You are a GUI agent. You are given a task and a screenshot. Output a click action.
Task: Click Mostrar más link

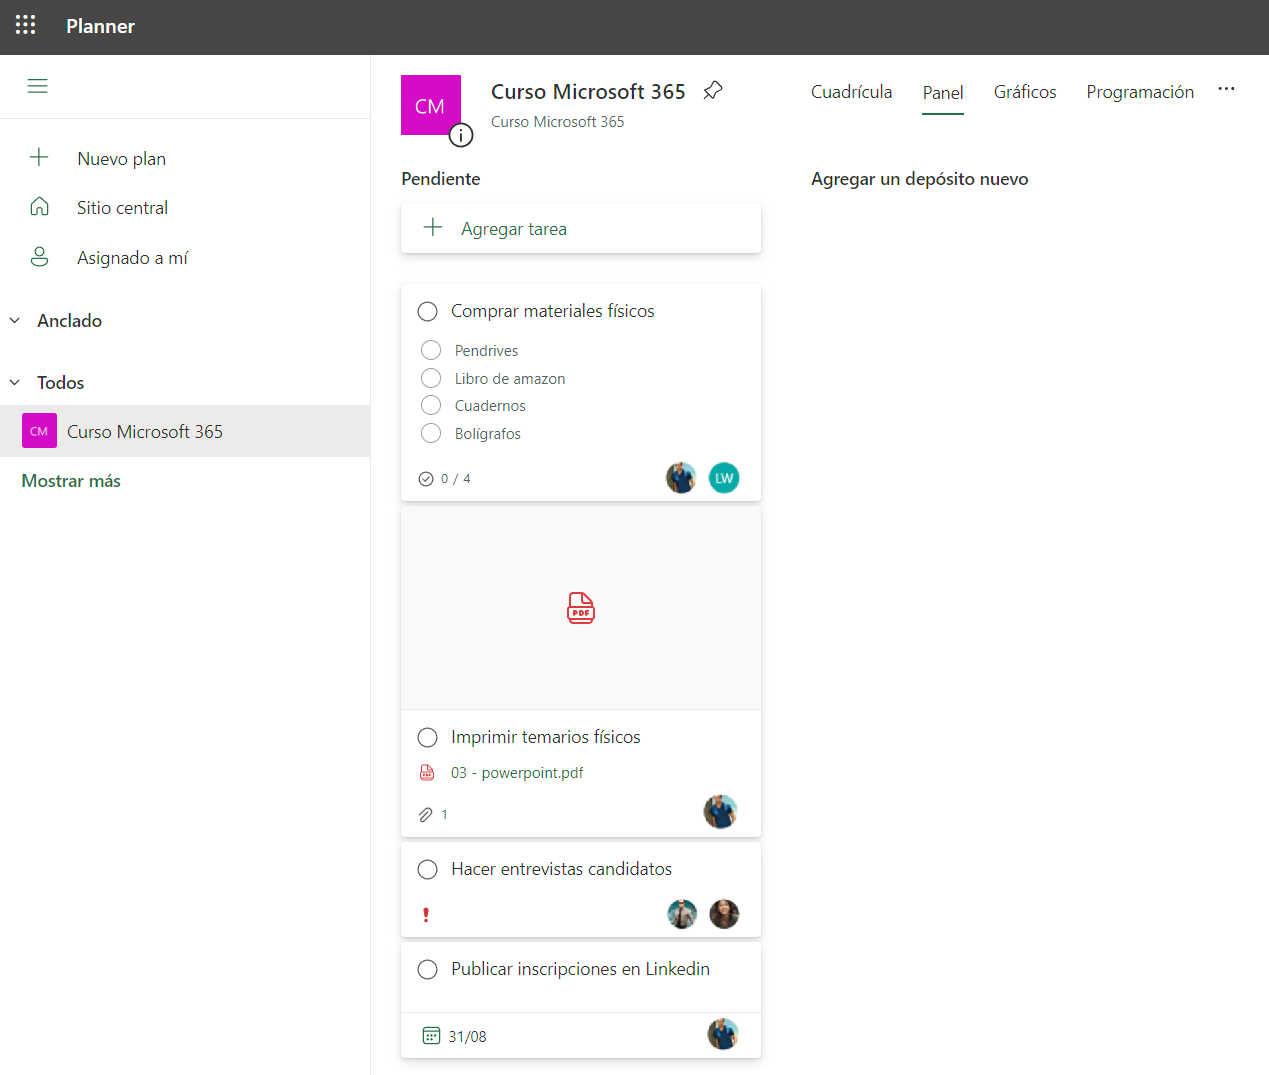coord(71,481)
